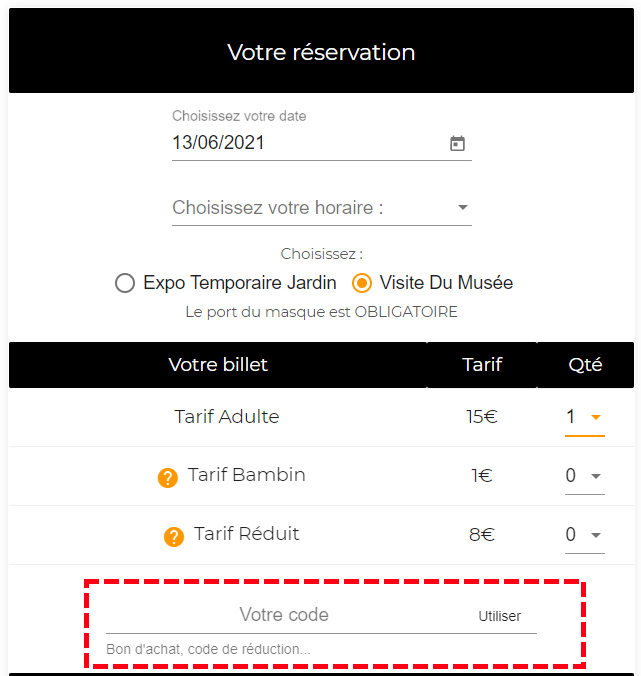The width and height of the screenshot is (641, 676).
Task: Click the Tarif Adulte label
Action: (227, 416)
